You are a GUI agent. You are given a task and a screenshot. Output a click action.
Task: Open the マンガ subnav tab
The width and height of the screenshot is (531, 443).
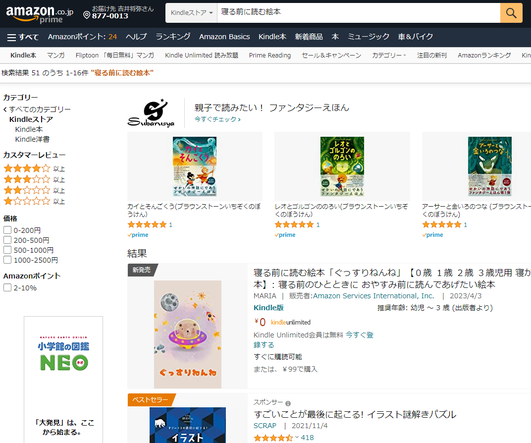coord(56,55)
